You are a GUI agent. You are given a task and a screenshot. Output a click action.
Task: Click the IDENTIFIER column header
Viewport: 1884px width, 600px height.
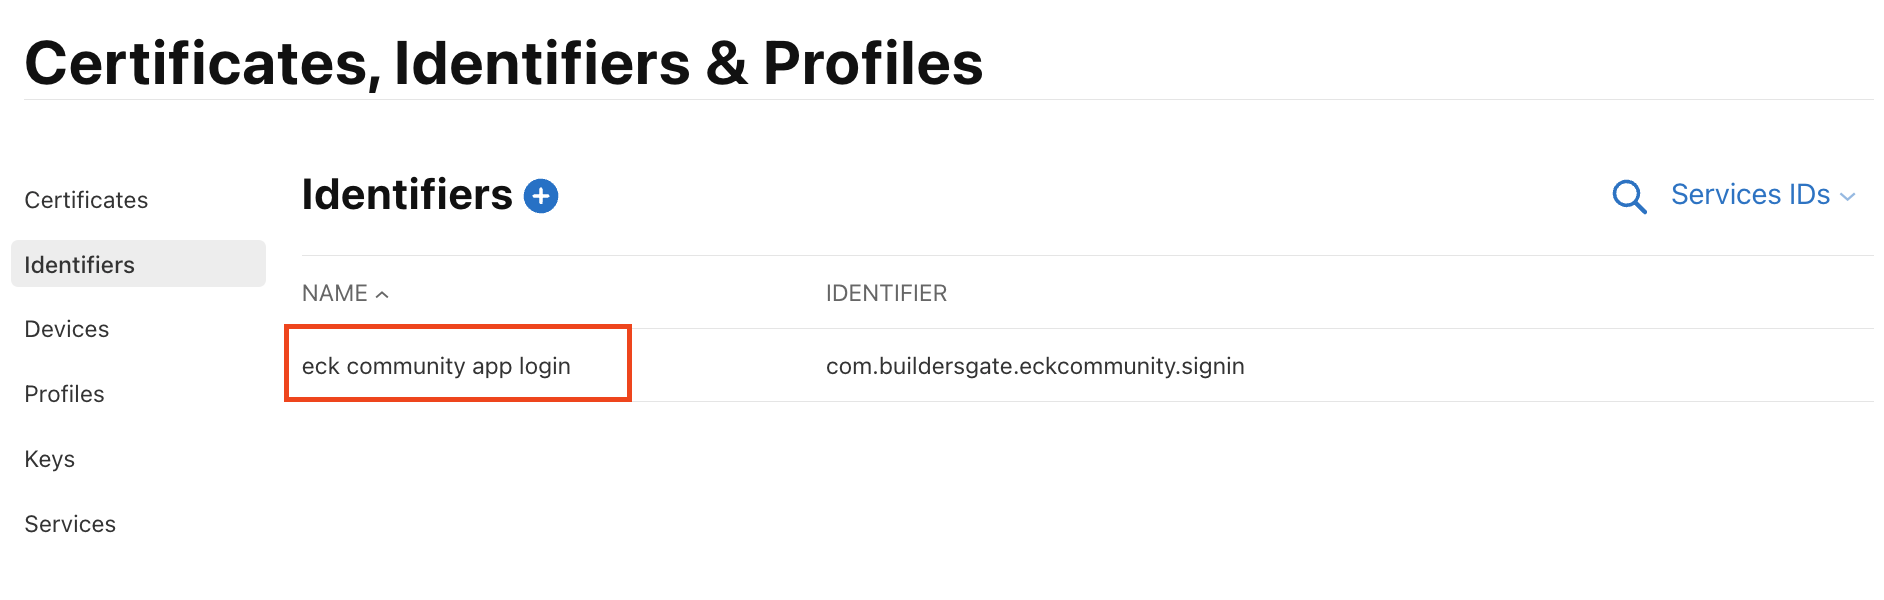[x=885, y=292]
